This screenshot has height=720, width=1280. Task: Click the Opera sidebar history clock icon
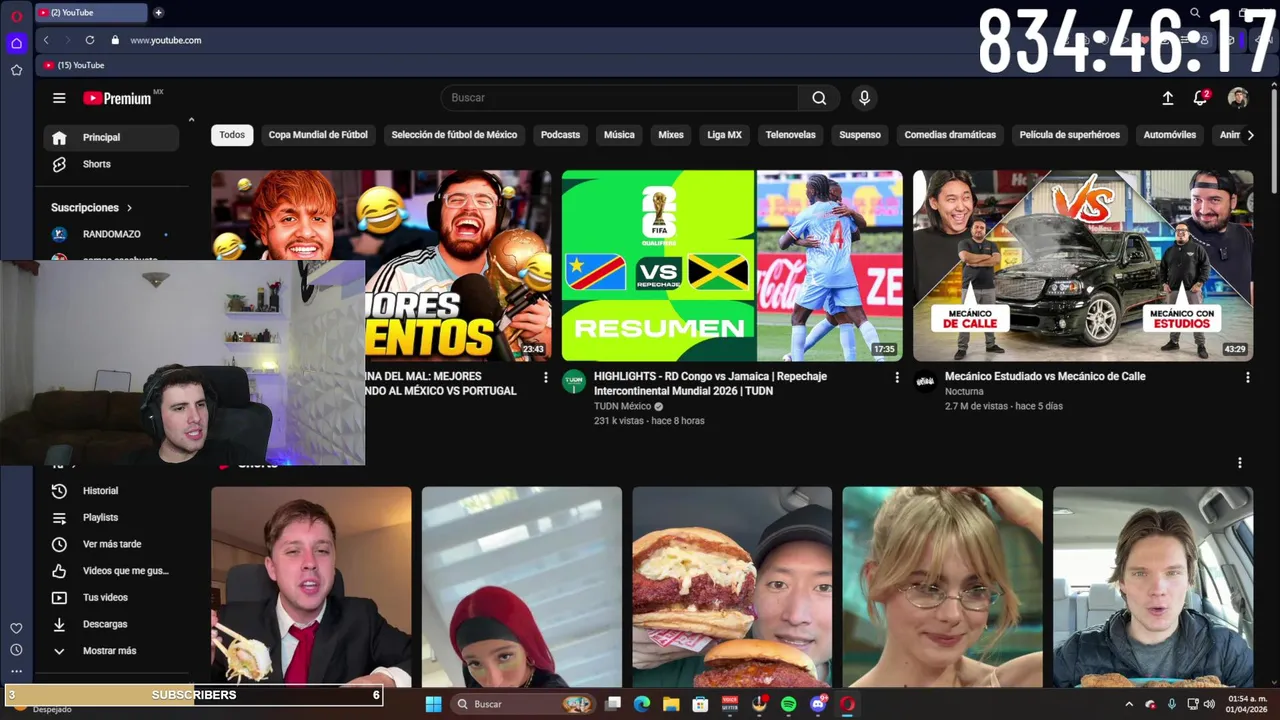(16, 650)
